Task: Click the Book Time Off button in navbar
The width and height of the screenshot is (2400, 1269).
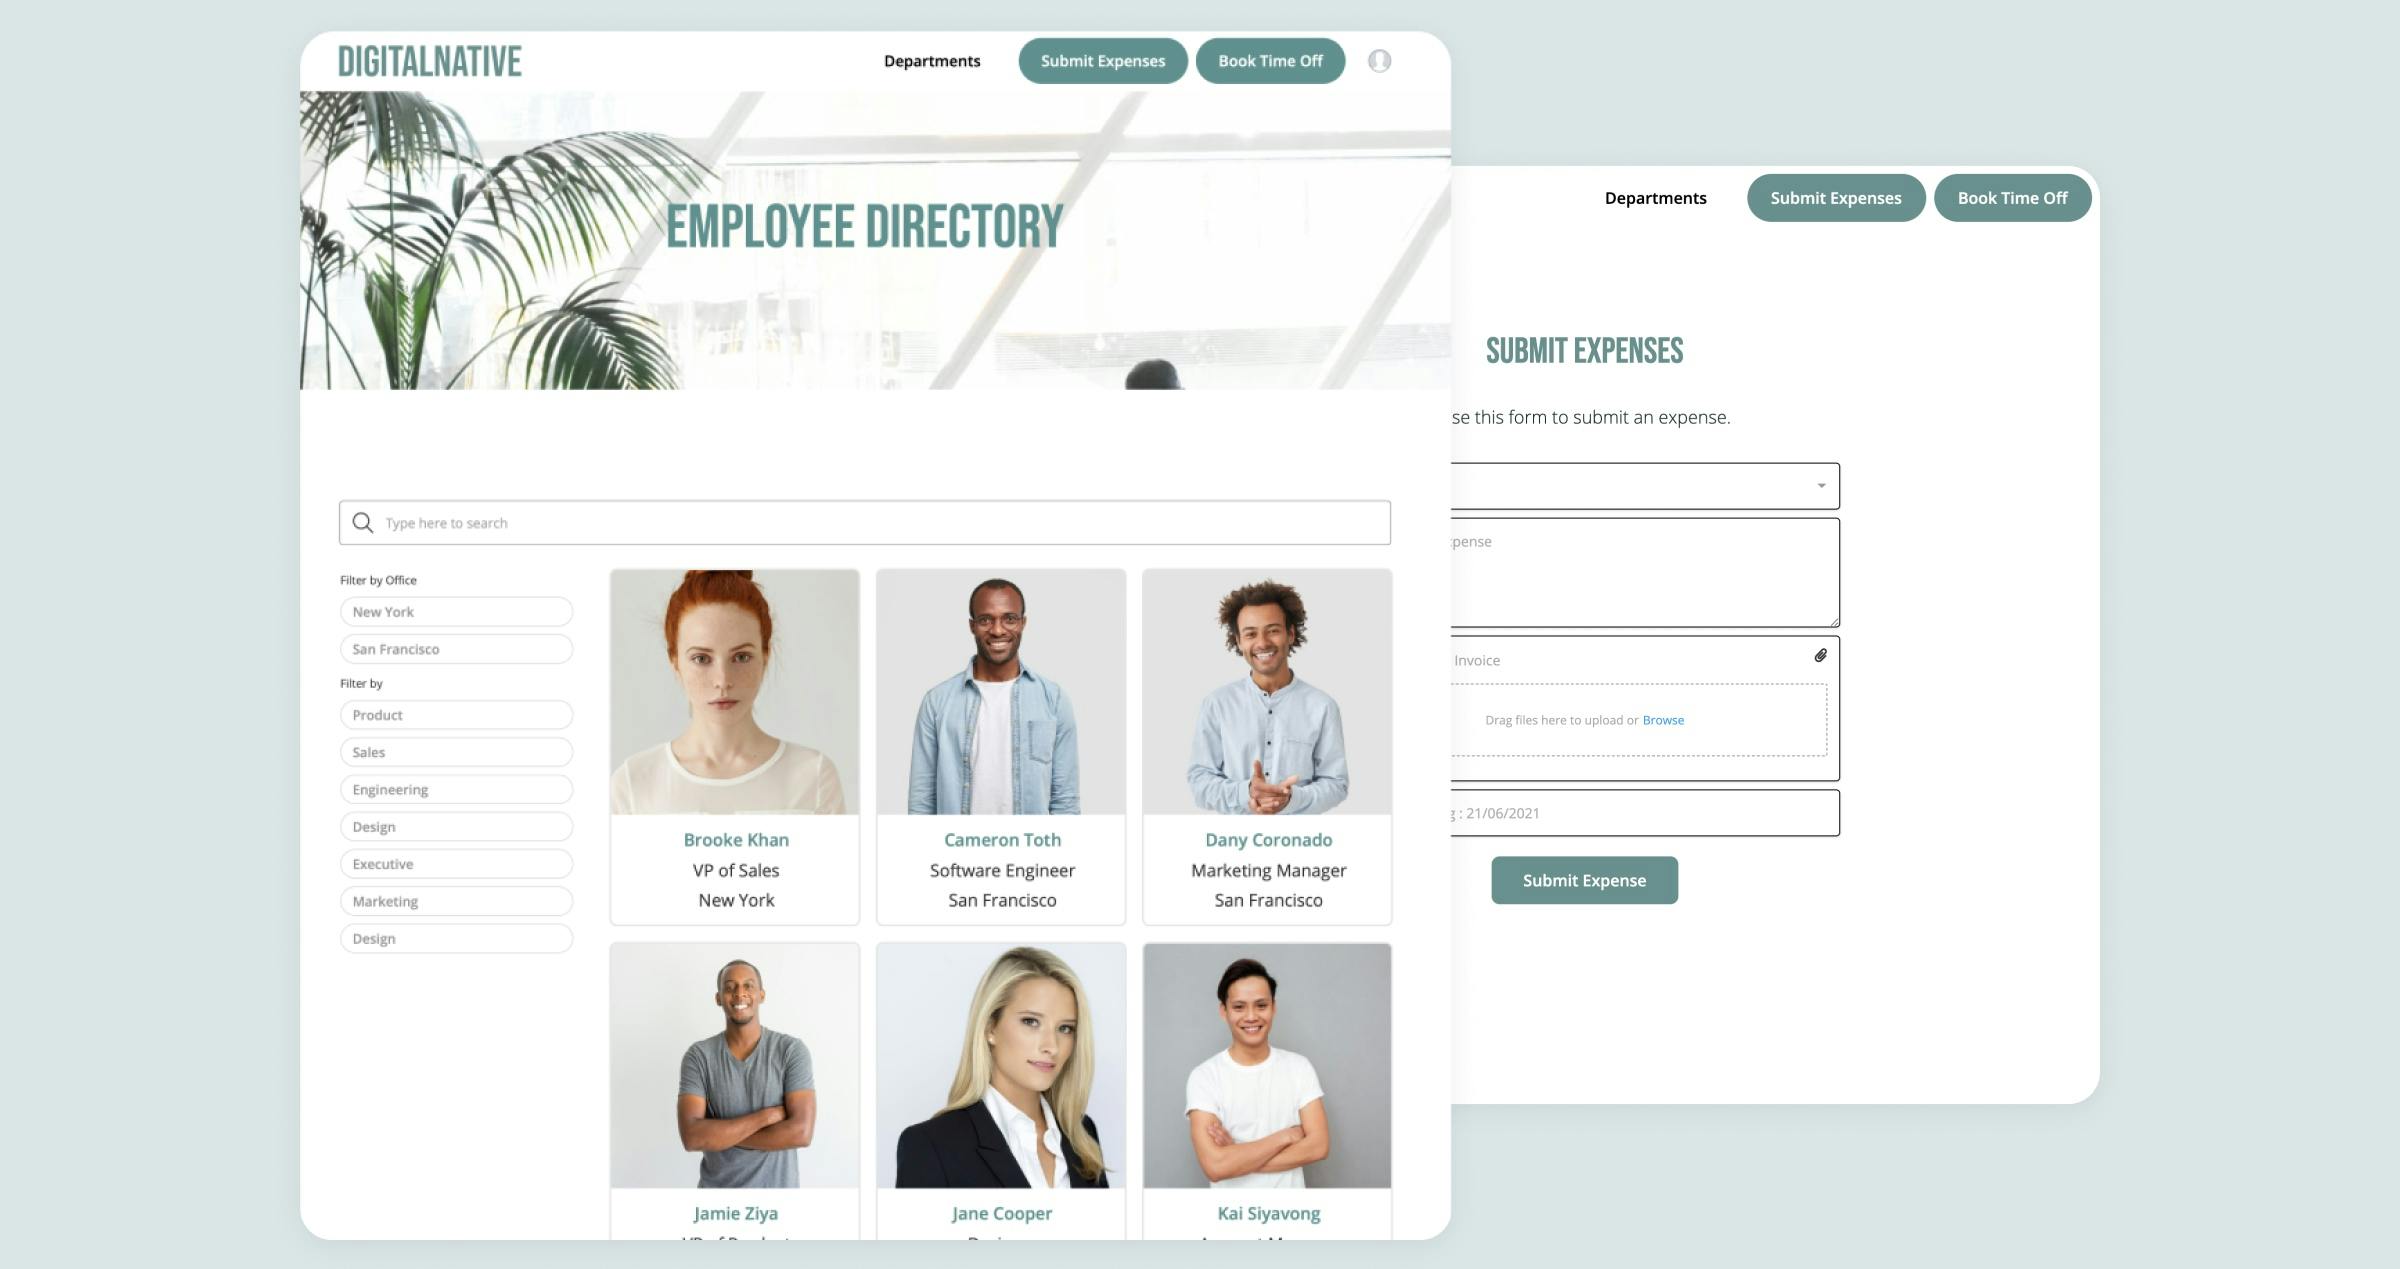Action: click(x=1270, y=62)
